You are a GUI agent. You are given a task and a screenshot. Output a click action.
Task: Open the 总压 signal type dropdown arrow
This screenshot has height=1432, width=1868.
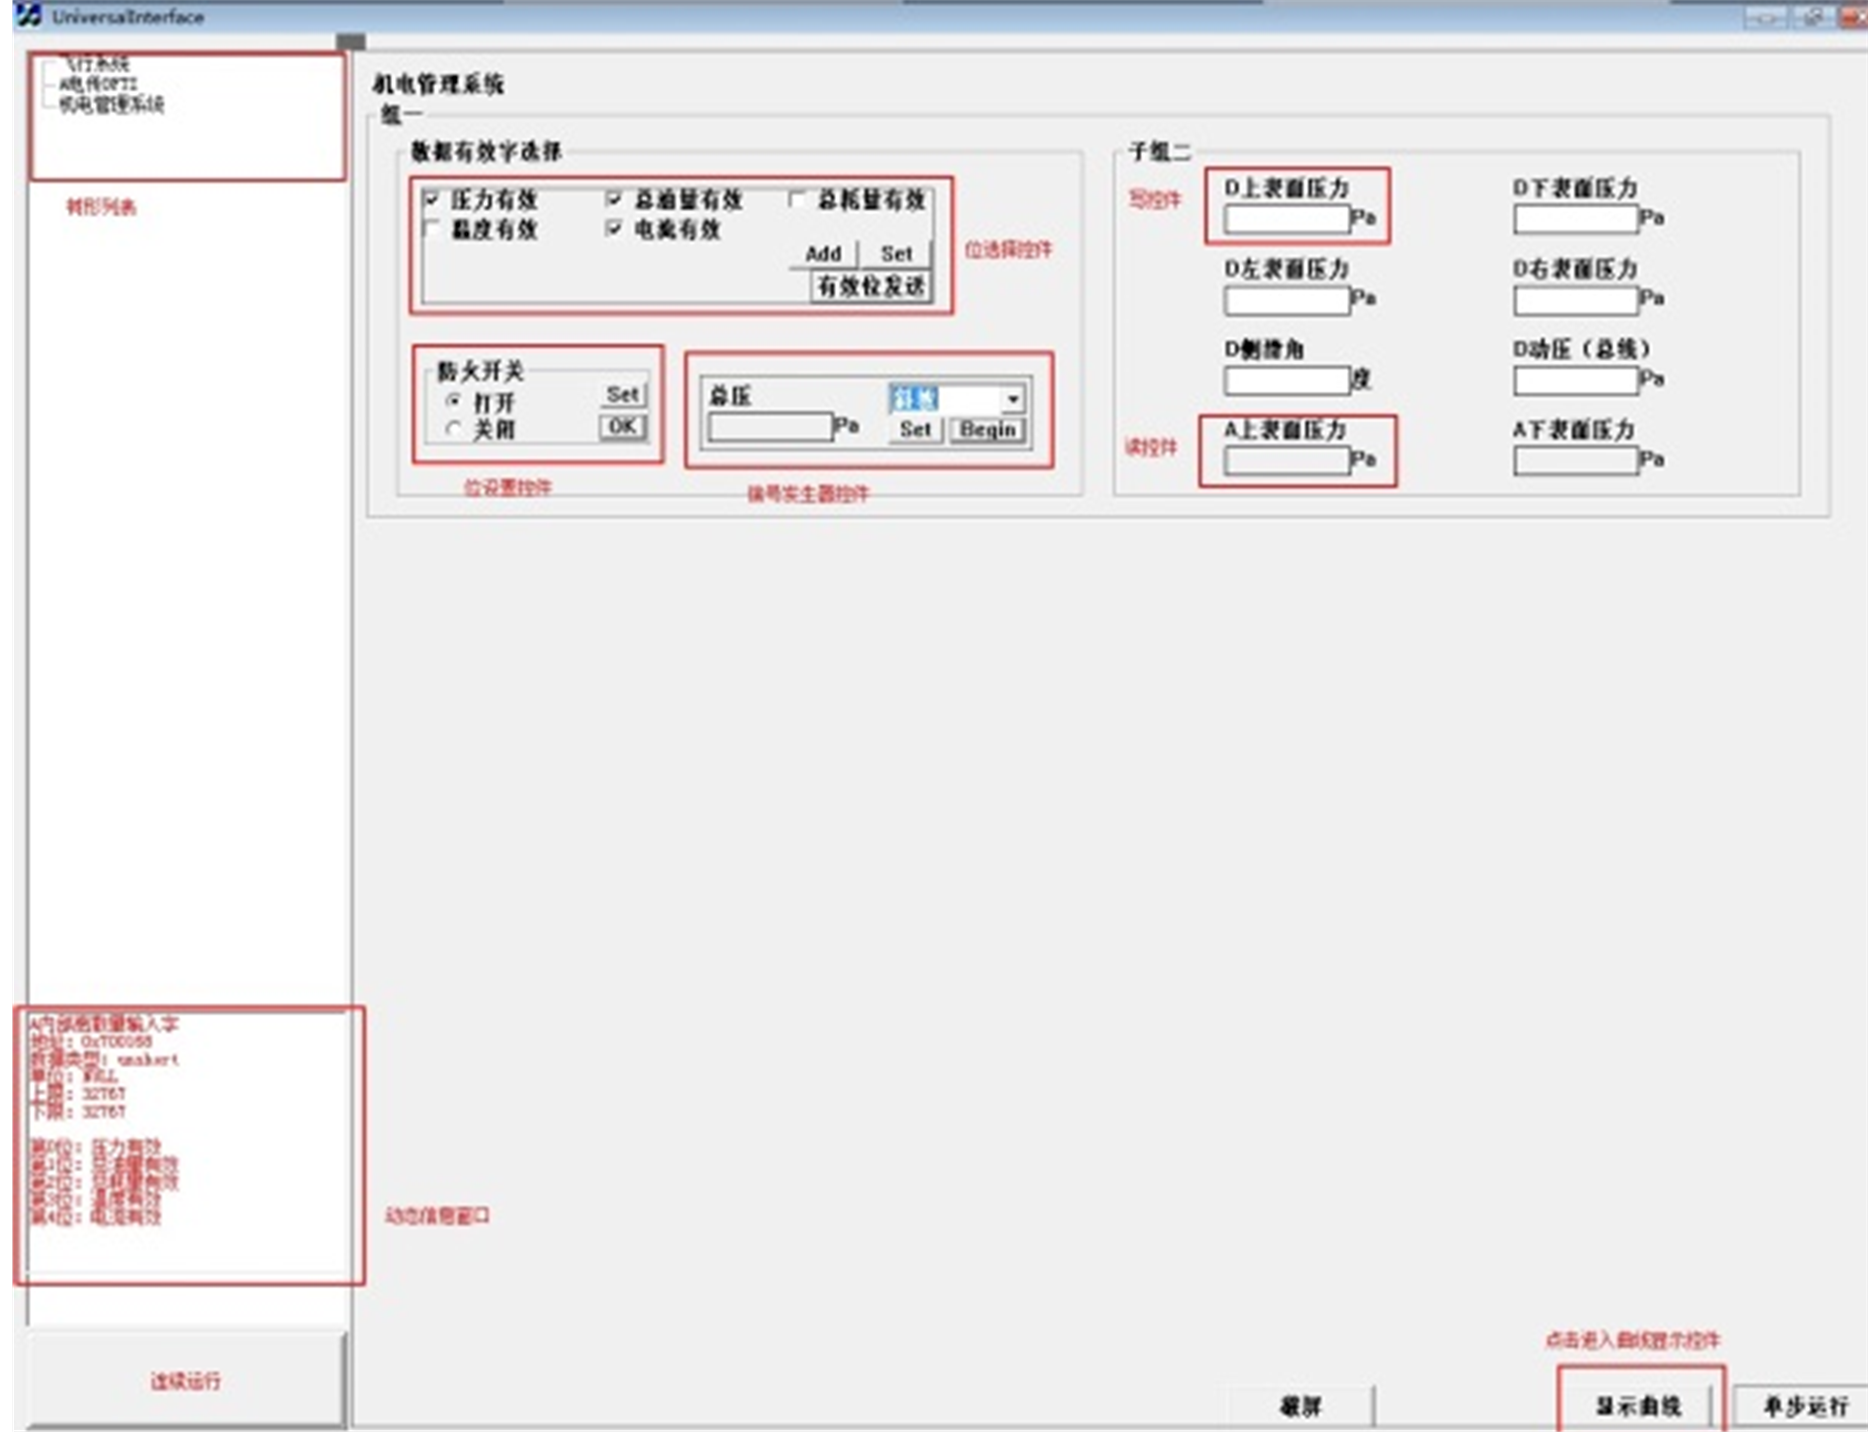(x=1013, y=400)
